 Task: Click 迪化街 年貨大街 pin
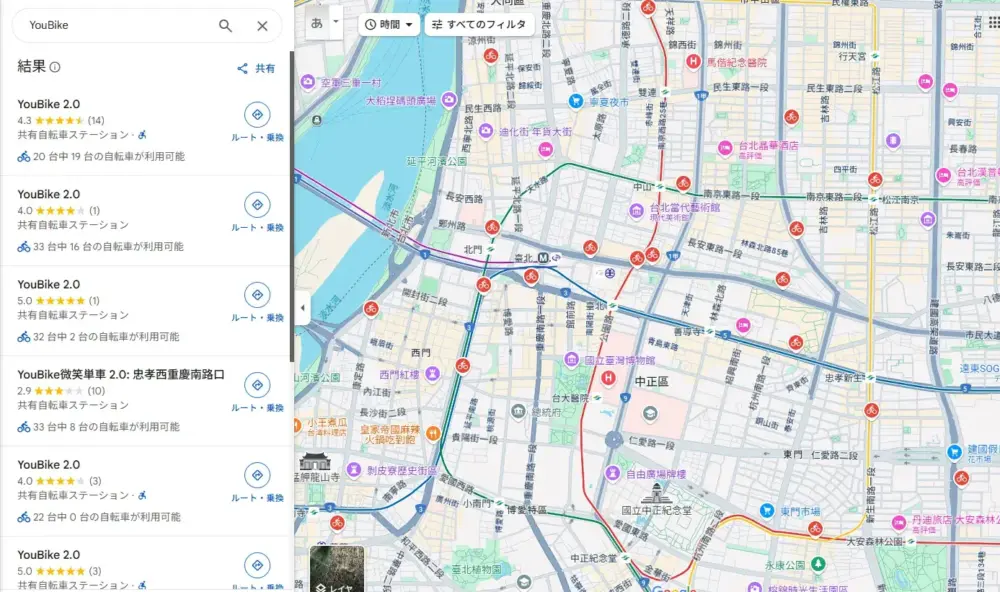486,131
